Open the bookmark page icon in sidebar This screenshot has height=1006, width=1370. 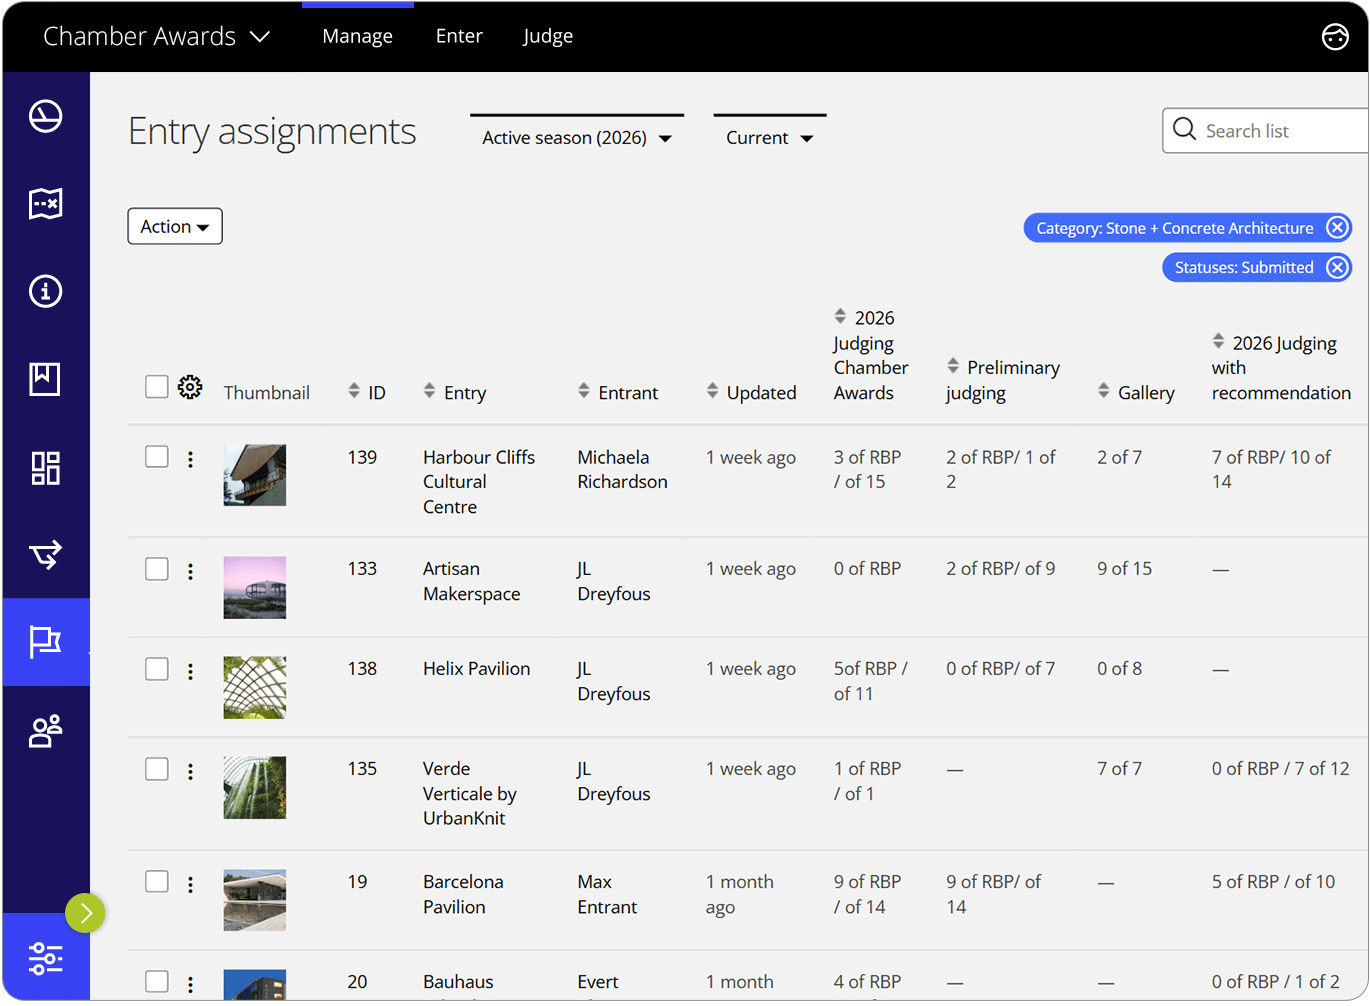click(45, 379)
